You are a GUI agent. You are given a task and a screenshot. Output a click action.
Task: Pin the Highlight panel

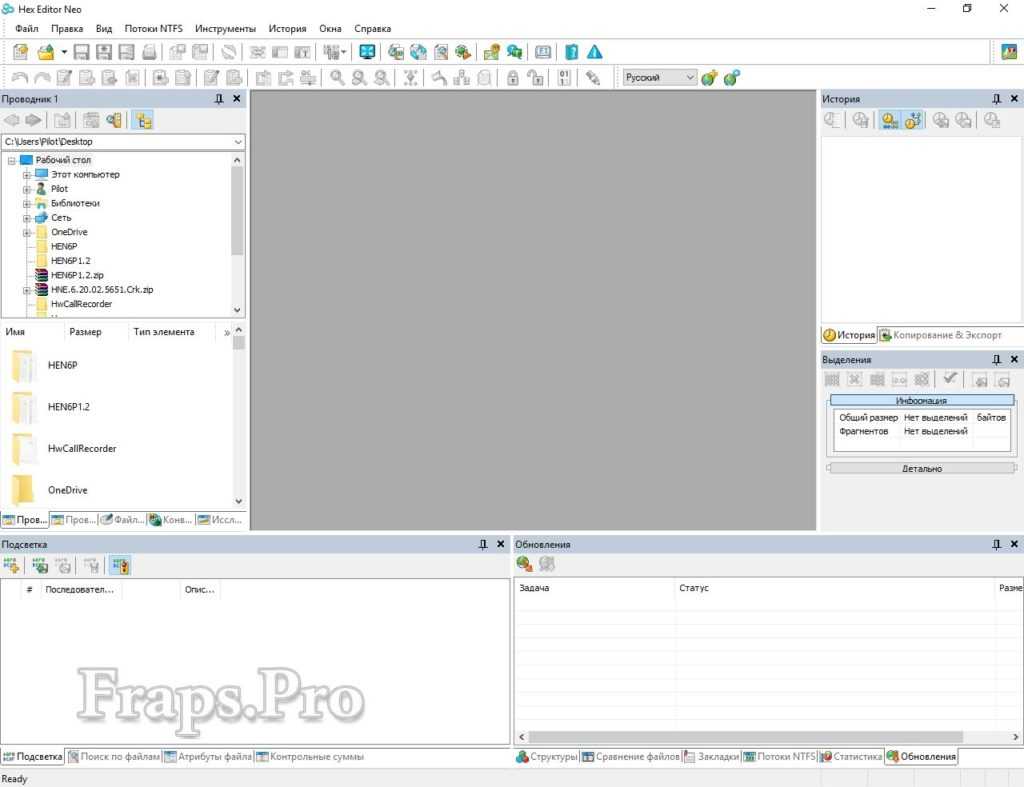click(x=483, y=544)
